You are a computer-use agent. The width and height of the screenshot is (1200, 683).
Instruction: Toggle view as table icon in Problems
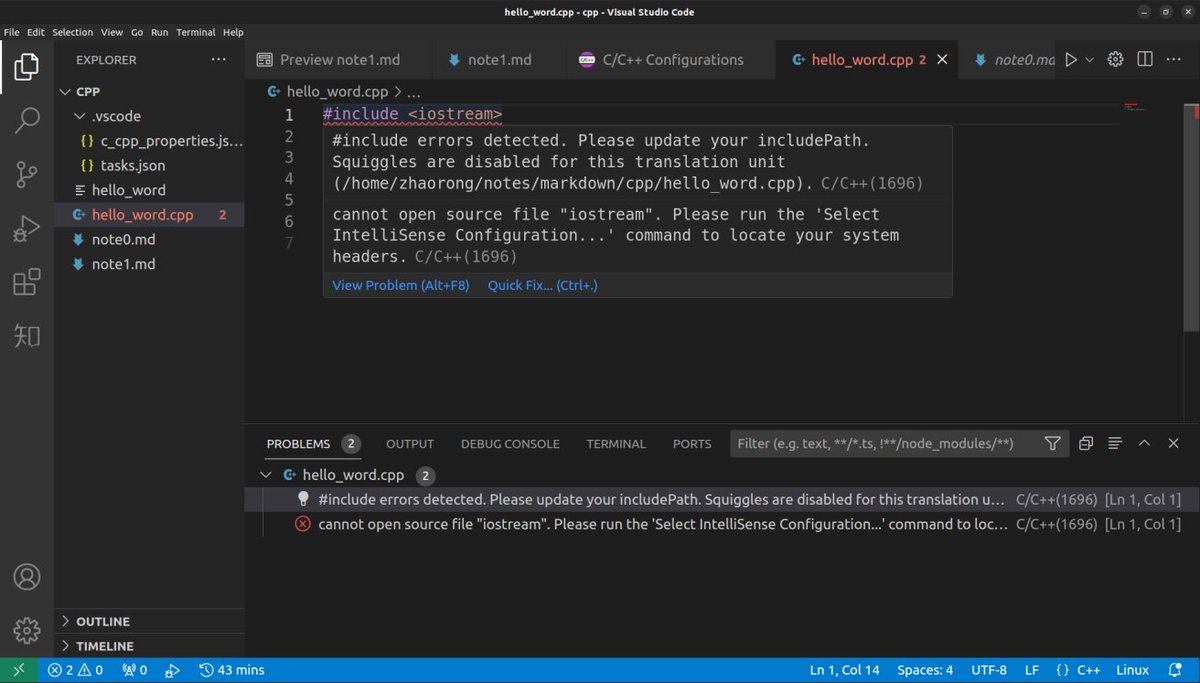coord(1115,443)
